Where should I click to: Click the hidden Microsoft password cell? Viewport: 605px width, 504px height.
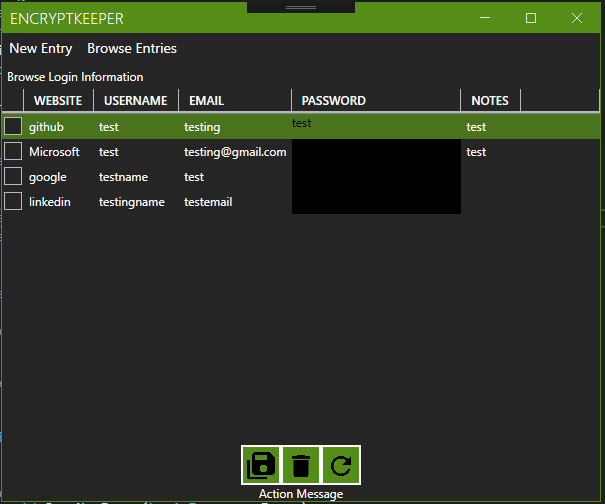376,152
